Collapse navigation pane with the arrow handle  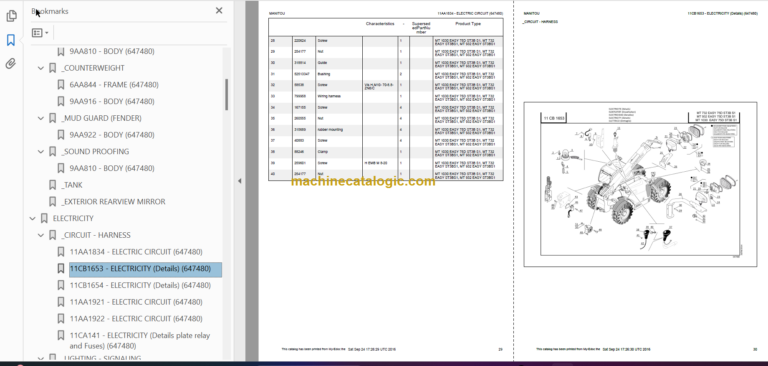click(x=240, y=181)
